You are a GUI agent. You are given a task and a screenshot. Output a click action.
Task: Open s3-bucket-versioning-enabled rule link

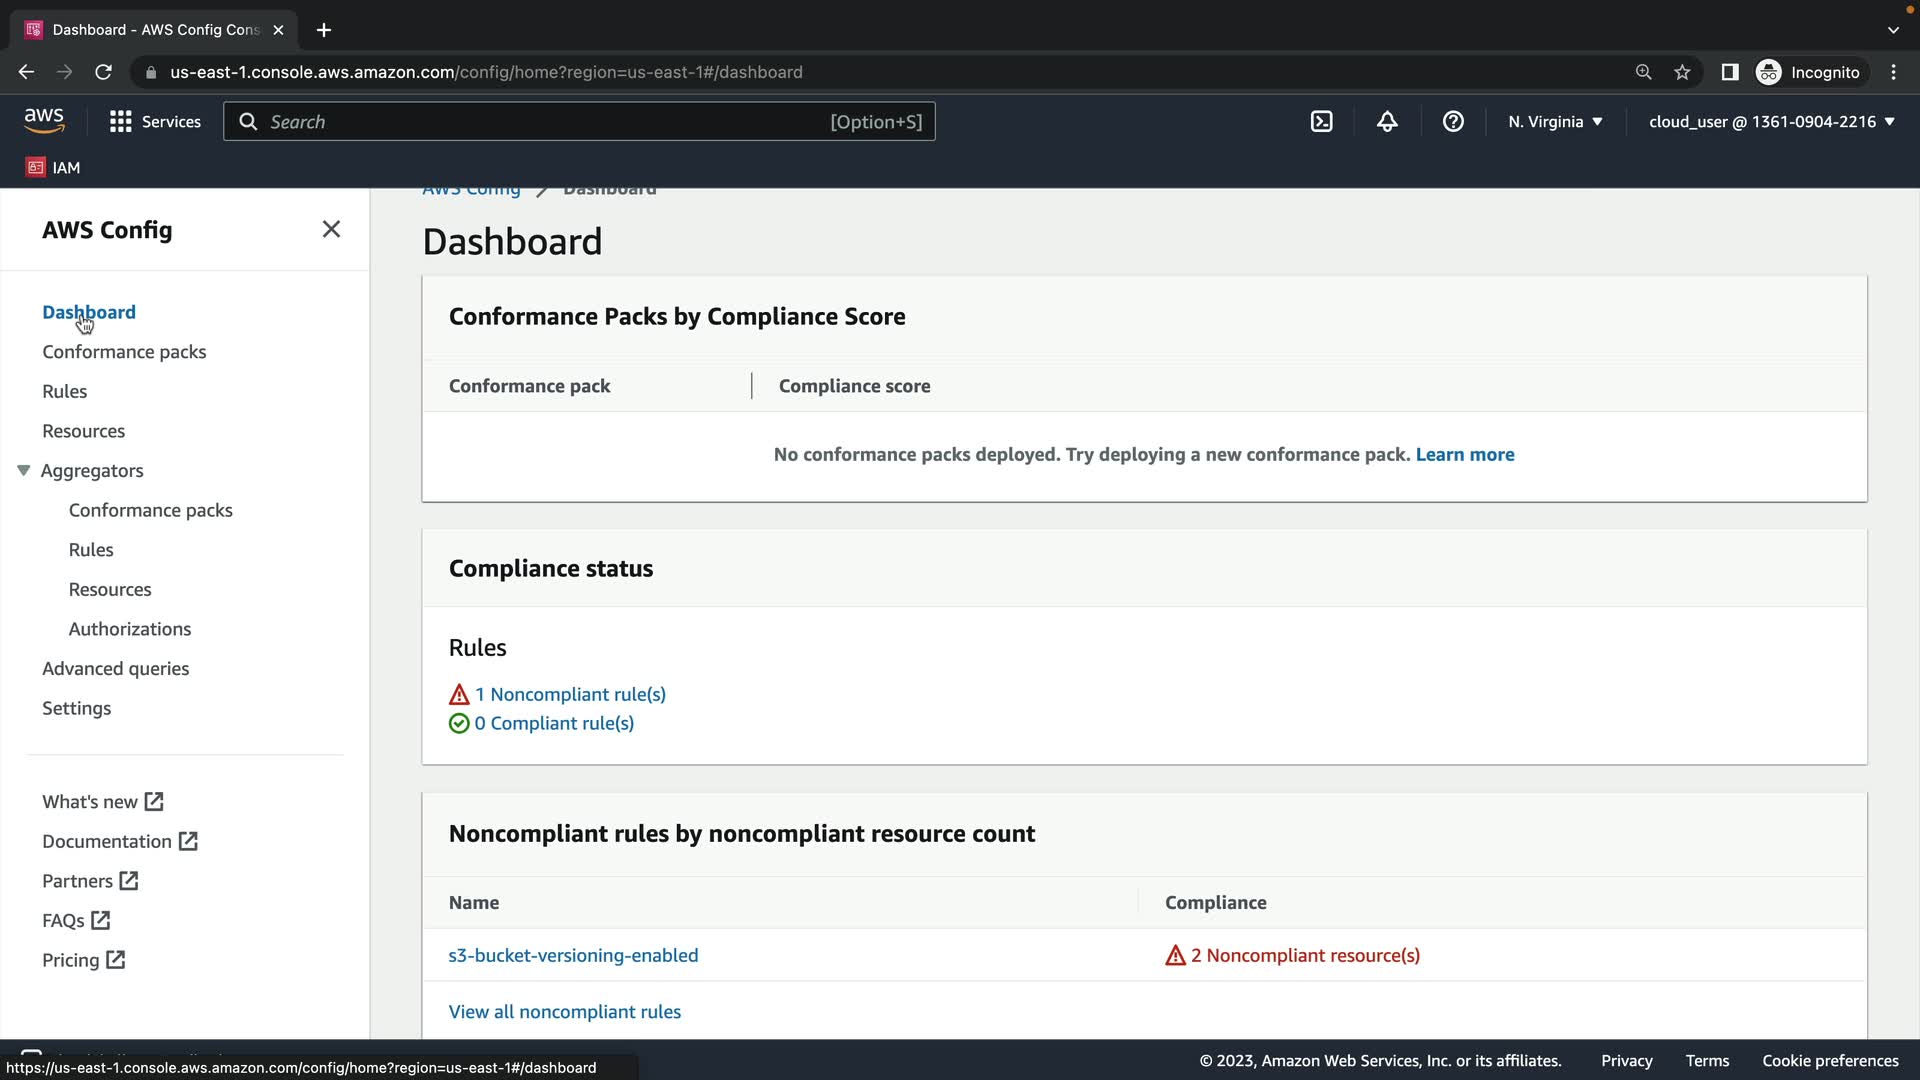click(573, 955)
